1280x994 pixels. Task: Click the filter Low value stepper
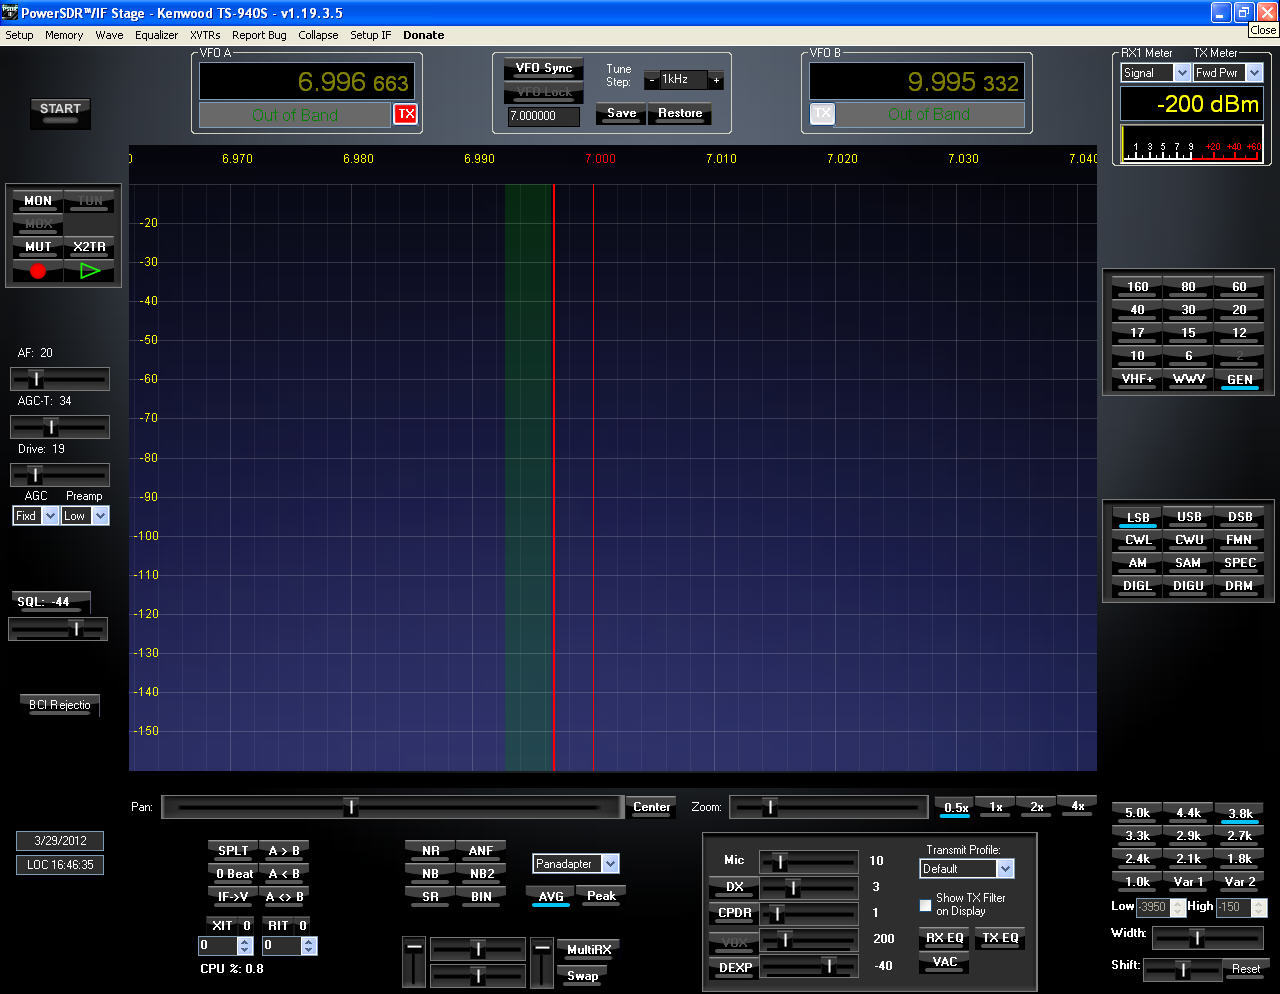coord(1178,907)
